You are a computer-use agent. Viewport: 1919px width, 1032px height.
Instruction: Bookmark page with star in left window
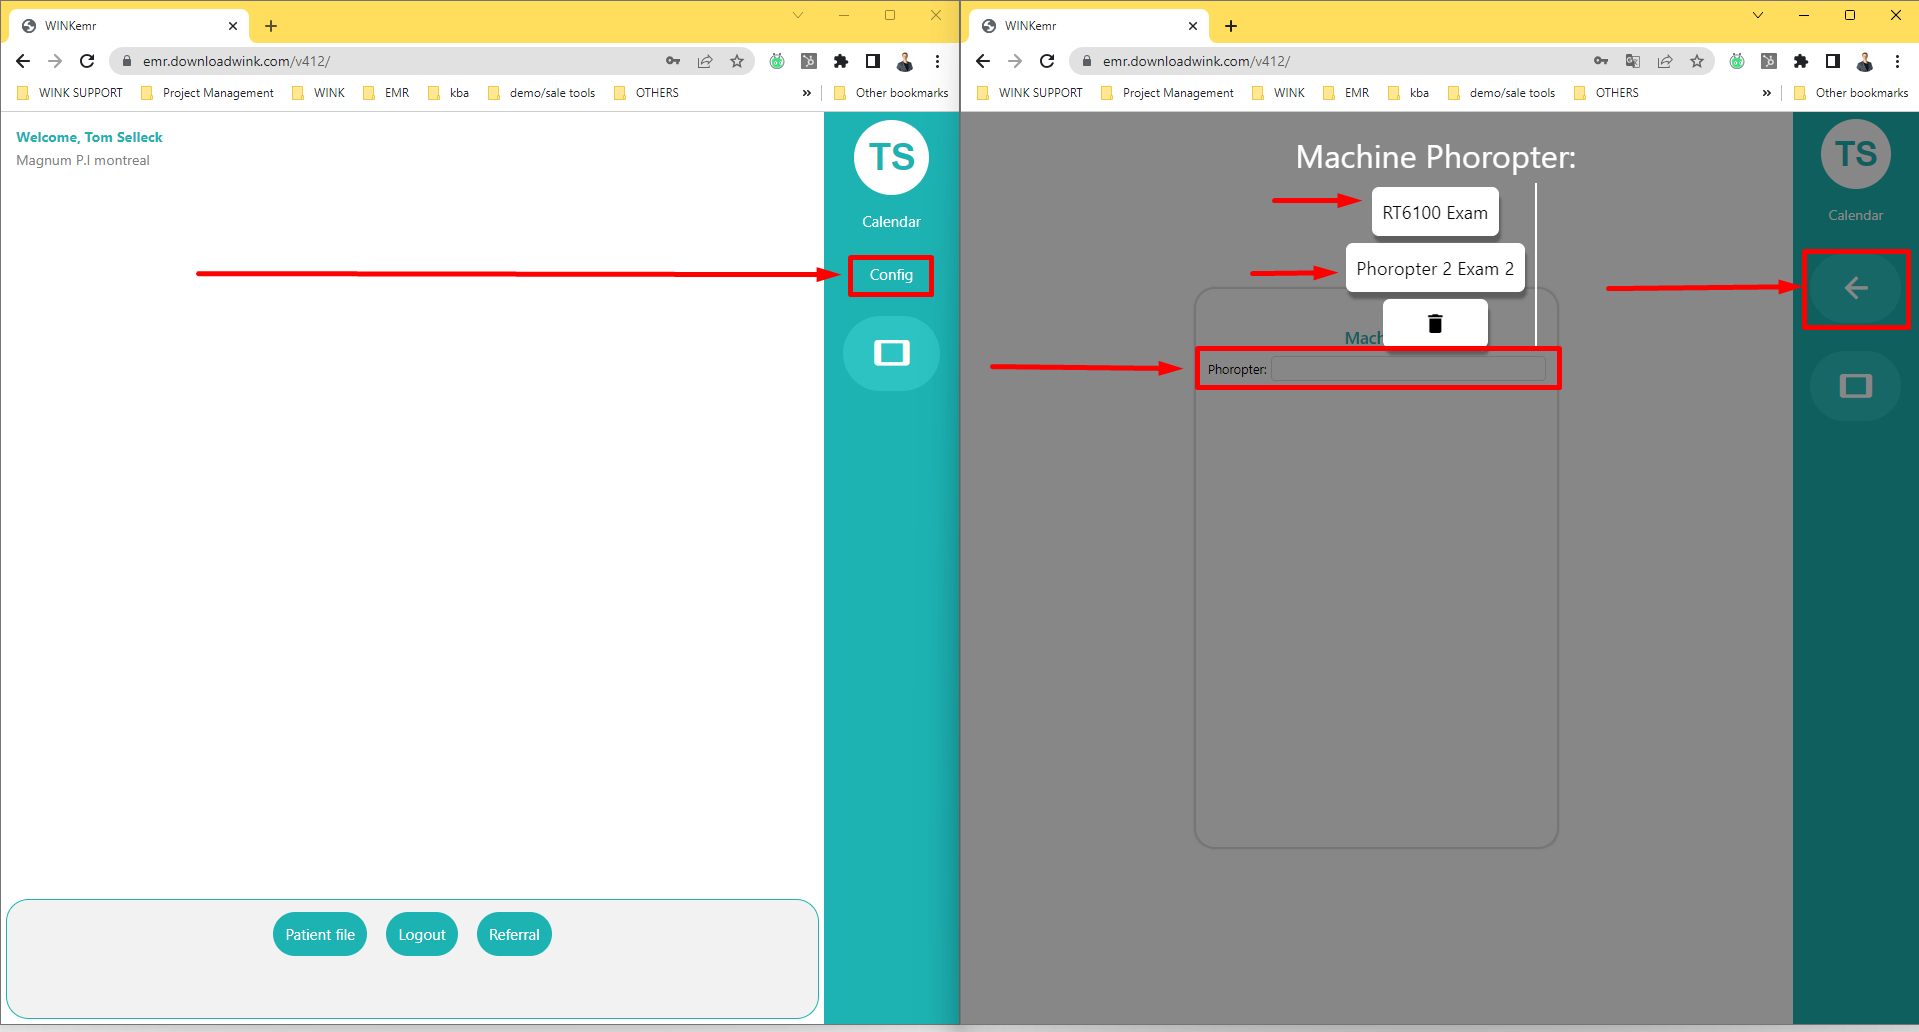tap(737, 61)
